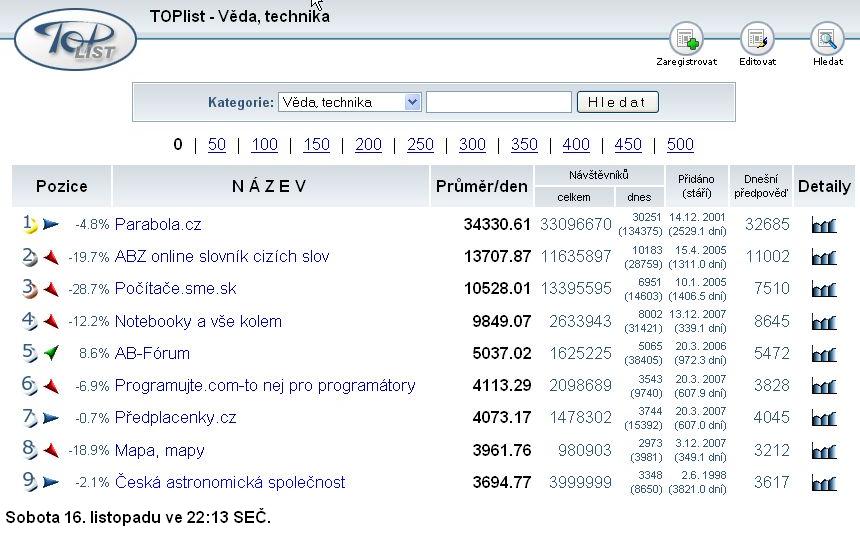Click the red down arrow beside ABZ online slovník
This screenshot has width=860, height=545.
click(51, 257)
